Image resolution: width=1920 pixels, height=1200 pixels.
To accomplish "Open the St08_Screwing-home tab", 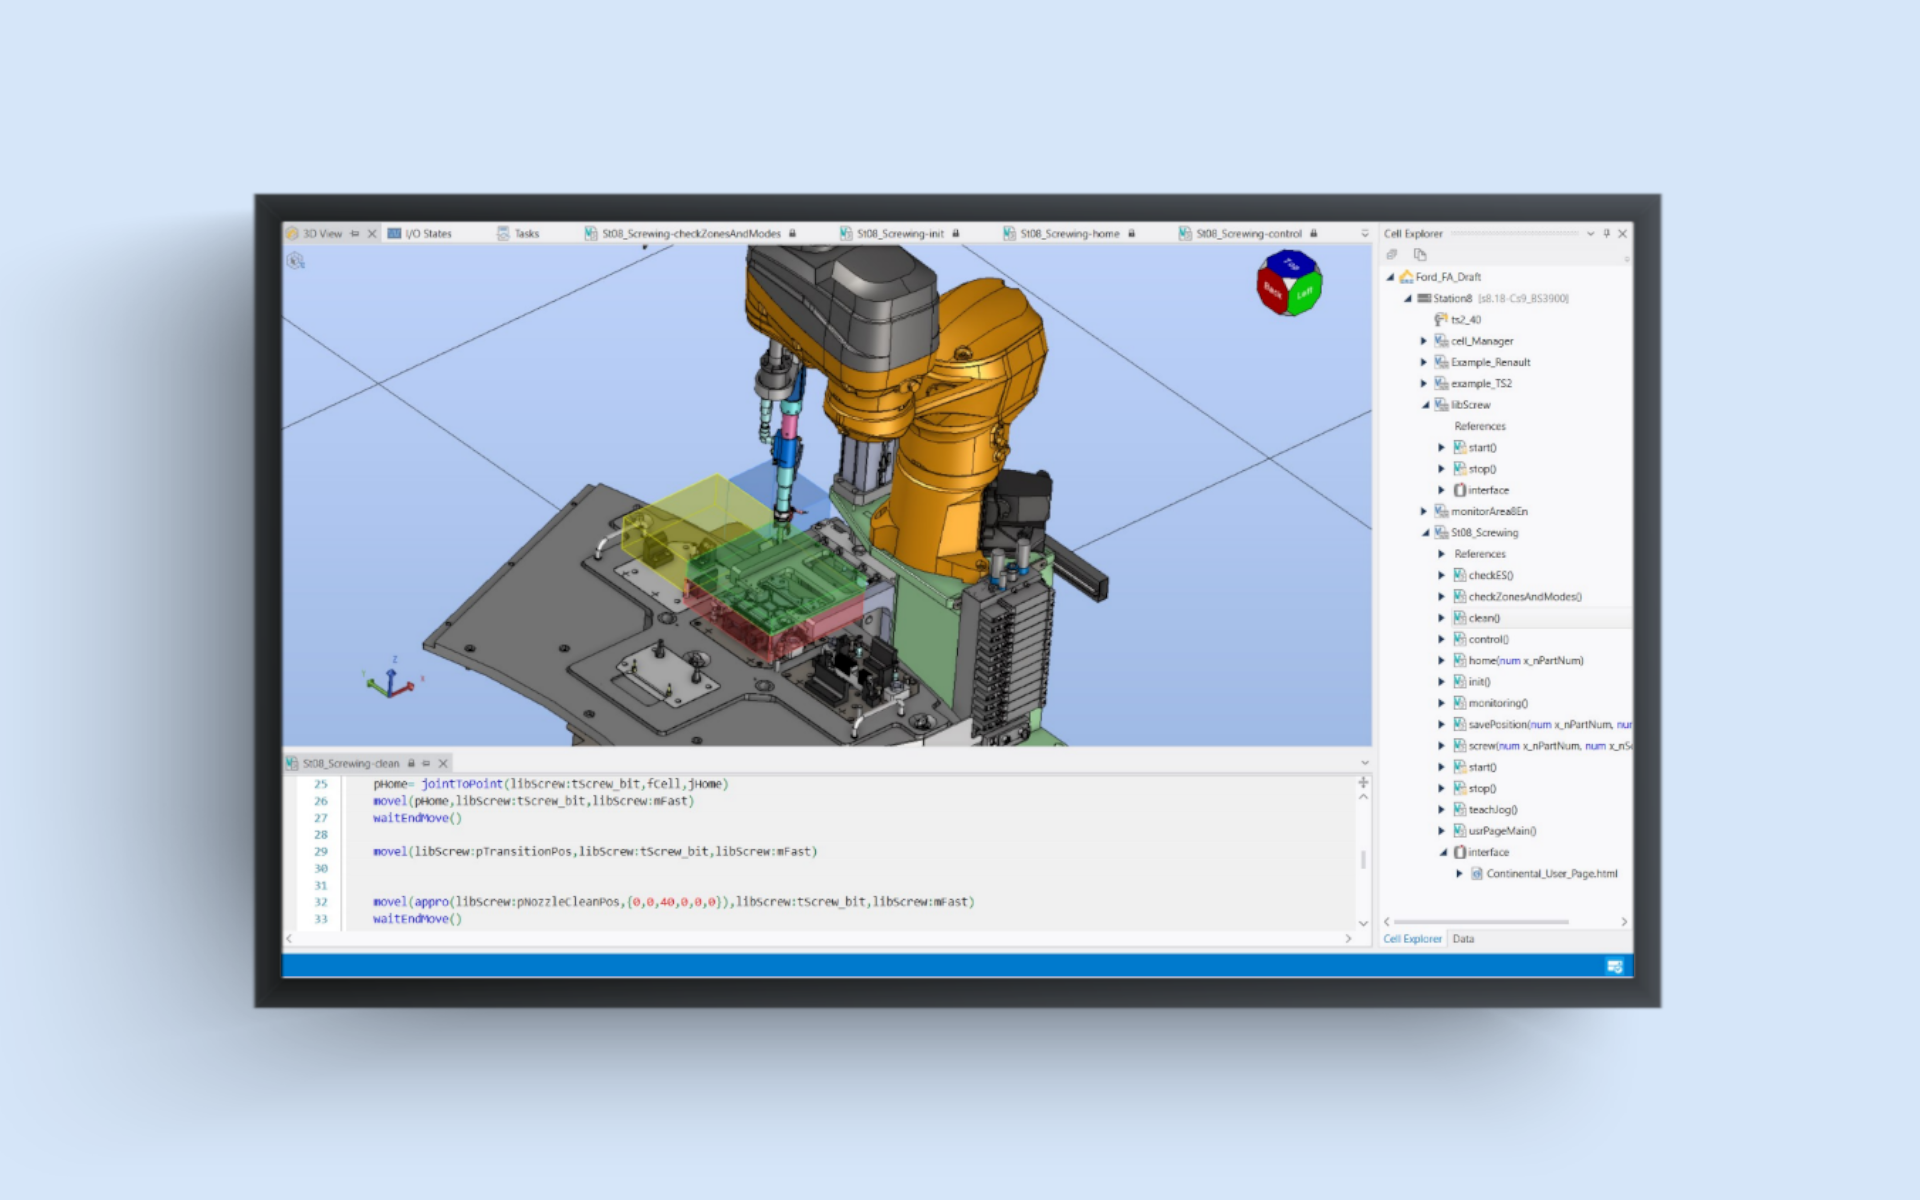I will click(1068, 233).
